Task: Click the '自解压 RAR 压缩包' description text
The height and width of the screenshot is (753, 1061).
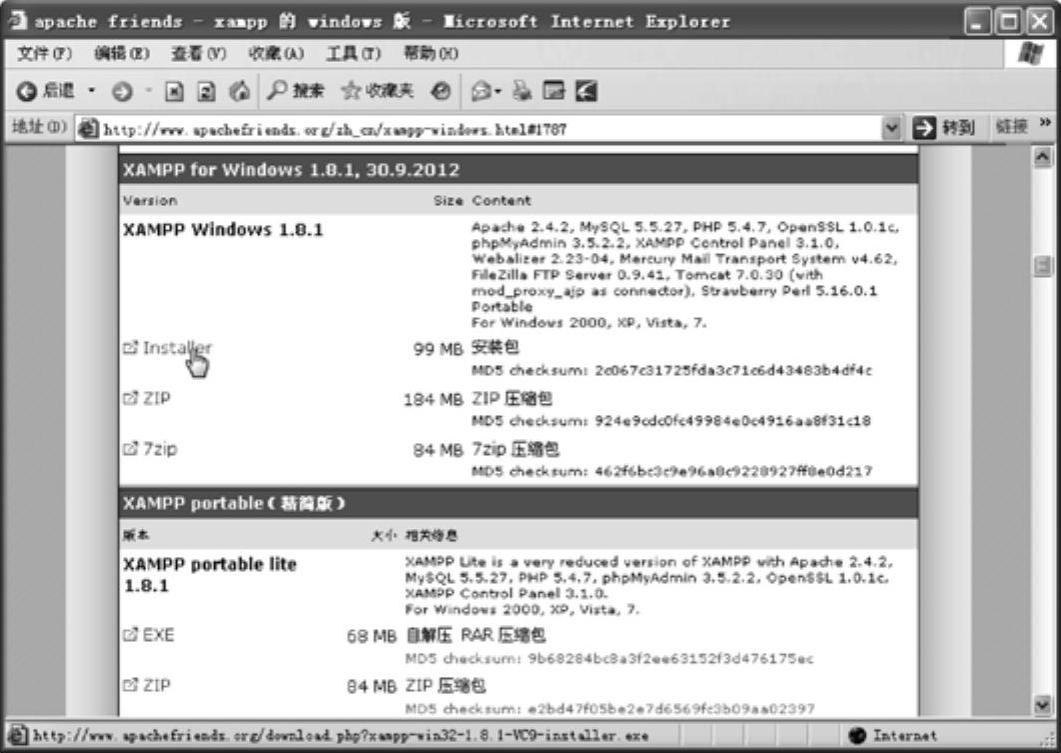Action: point(475,635)
